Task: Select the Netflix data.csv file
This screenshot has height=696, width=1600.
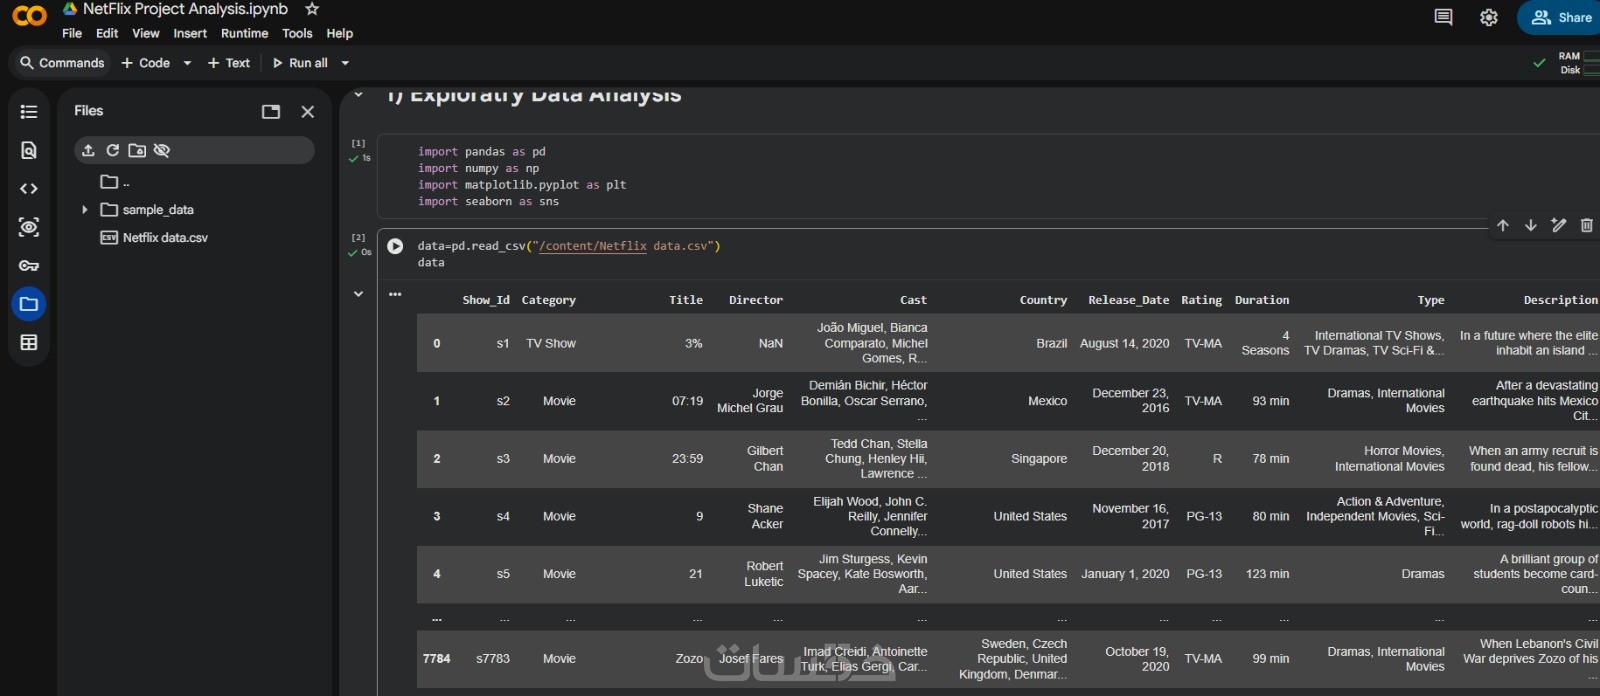Action: click(x=164, y=238)
